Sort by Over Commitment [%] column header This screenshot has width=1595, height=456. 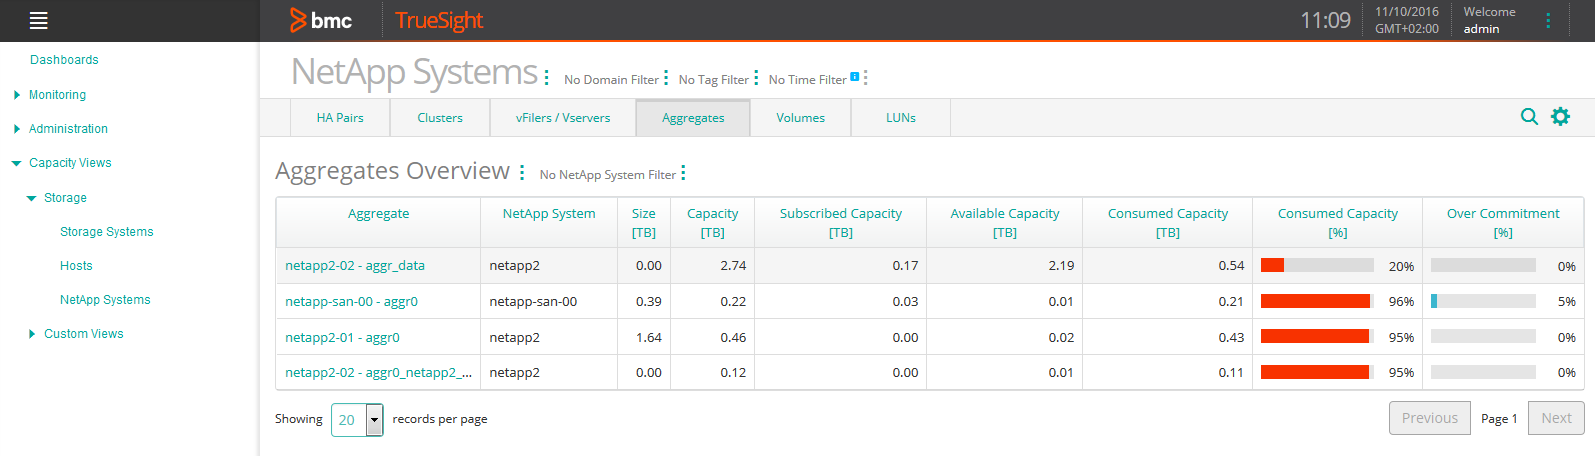(x=1503, y=223)
